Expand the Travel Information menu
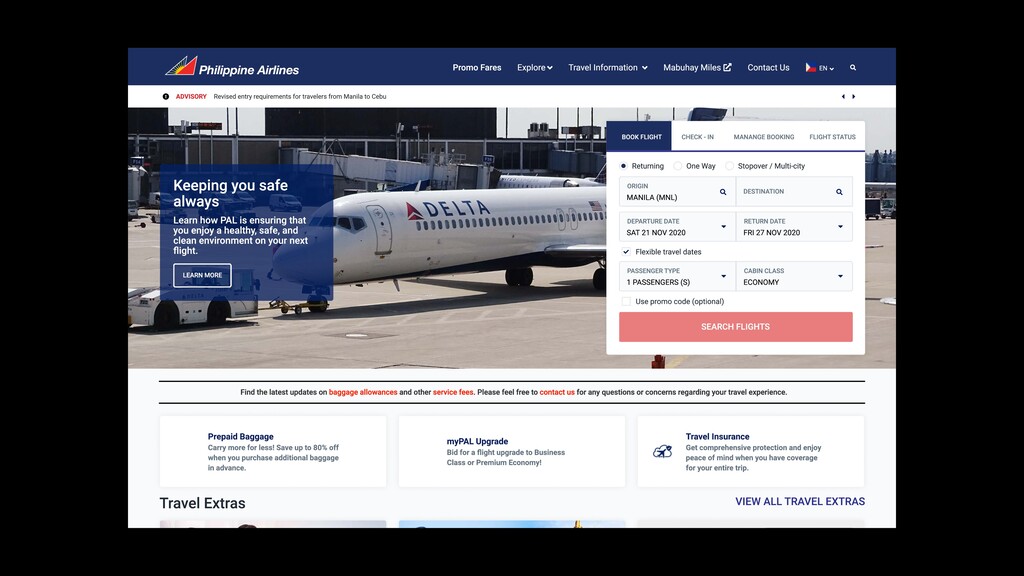This screenshot has width=1024, height=576. pyautogui.click(x=608, y=67)
